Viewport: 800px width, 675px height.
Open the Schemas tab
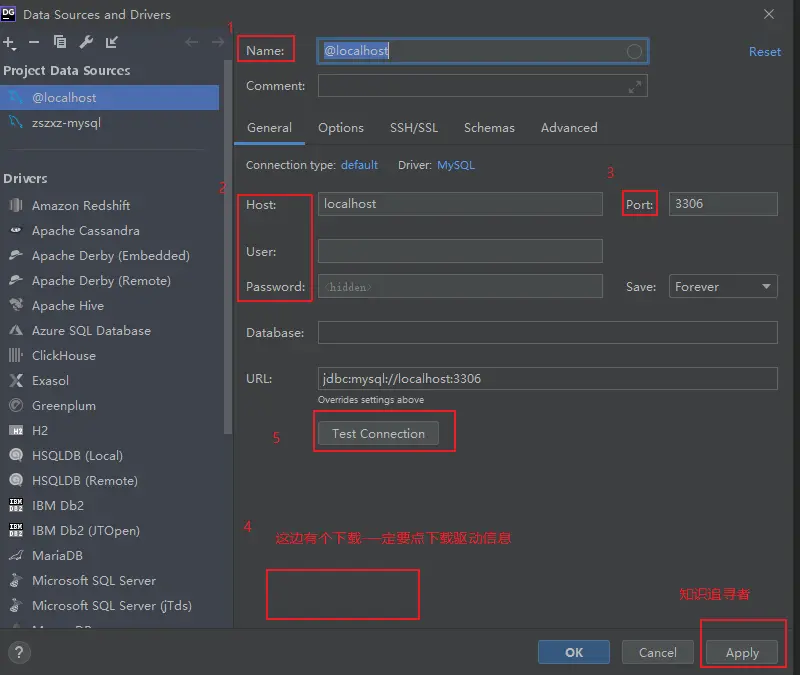[489, 128]
